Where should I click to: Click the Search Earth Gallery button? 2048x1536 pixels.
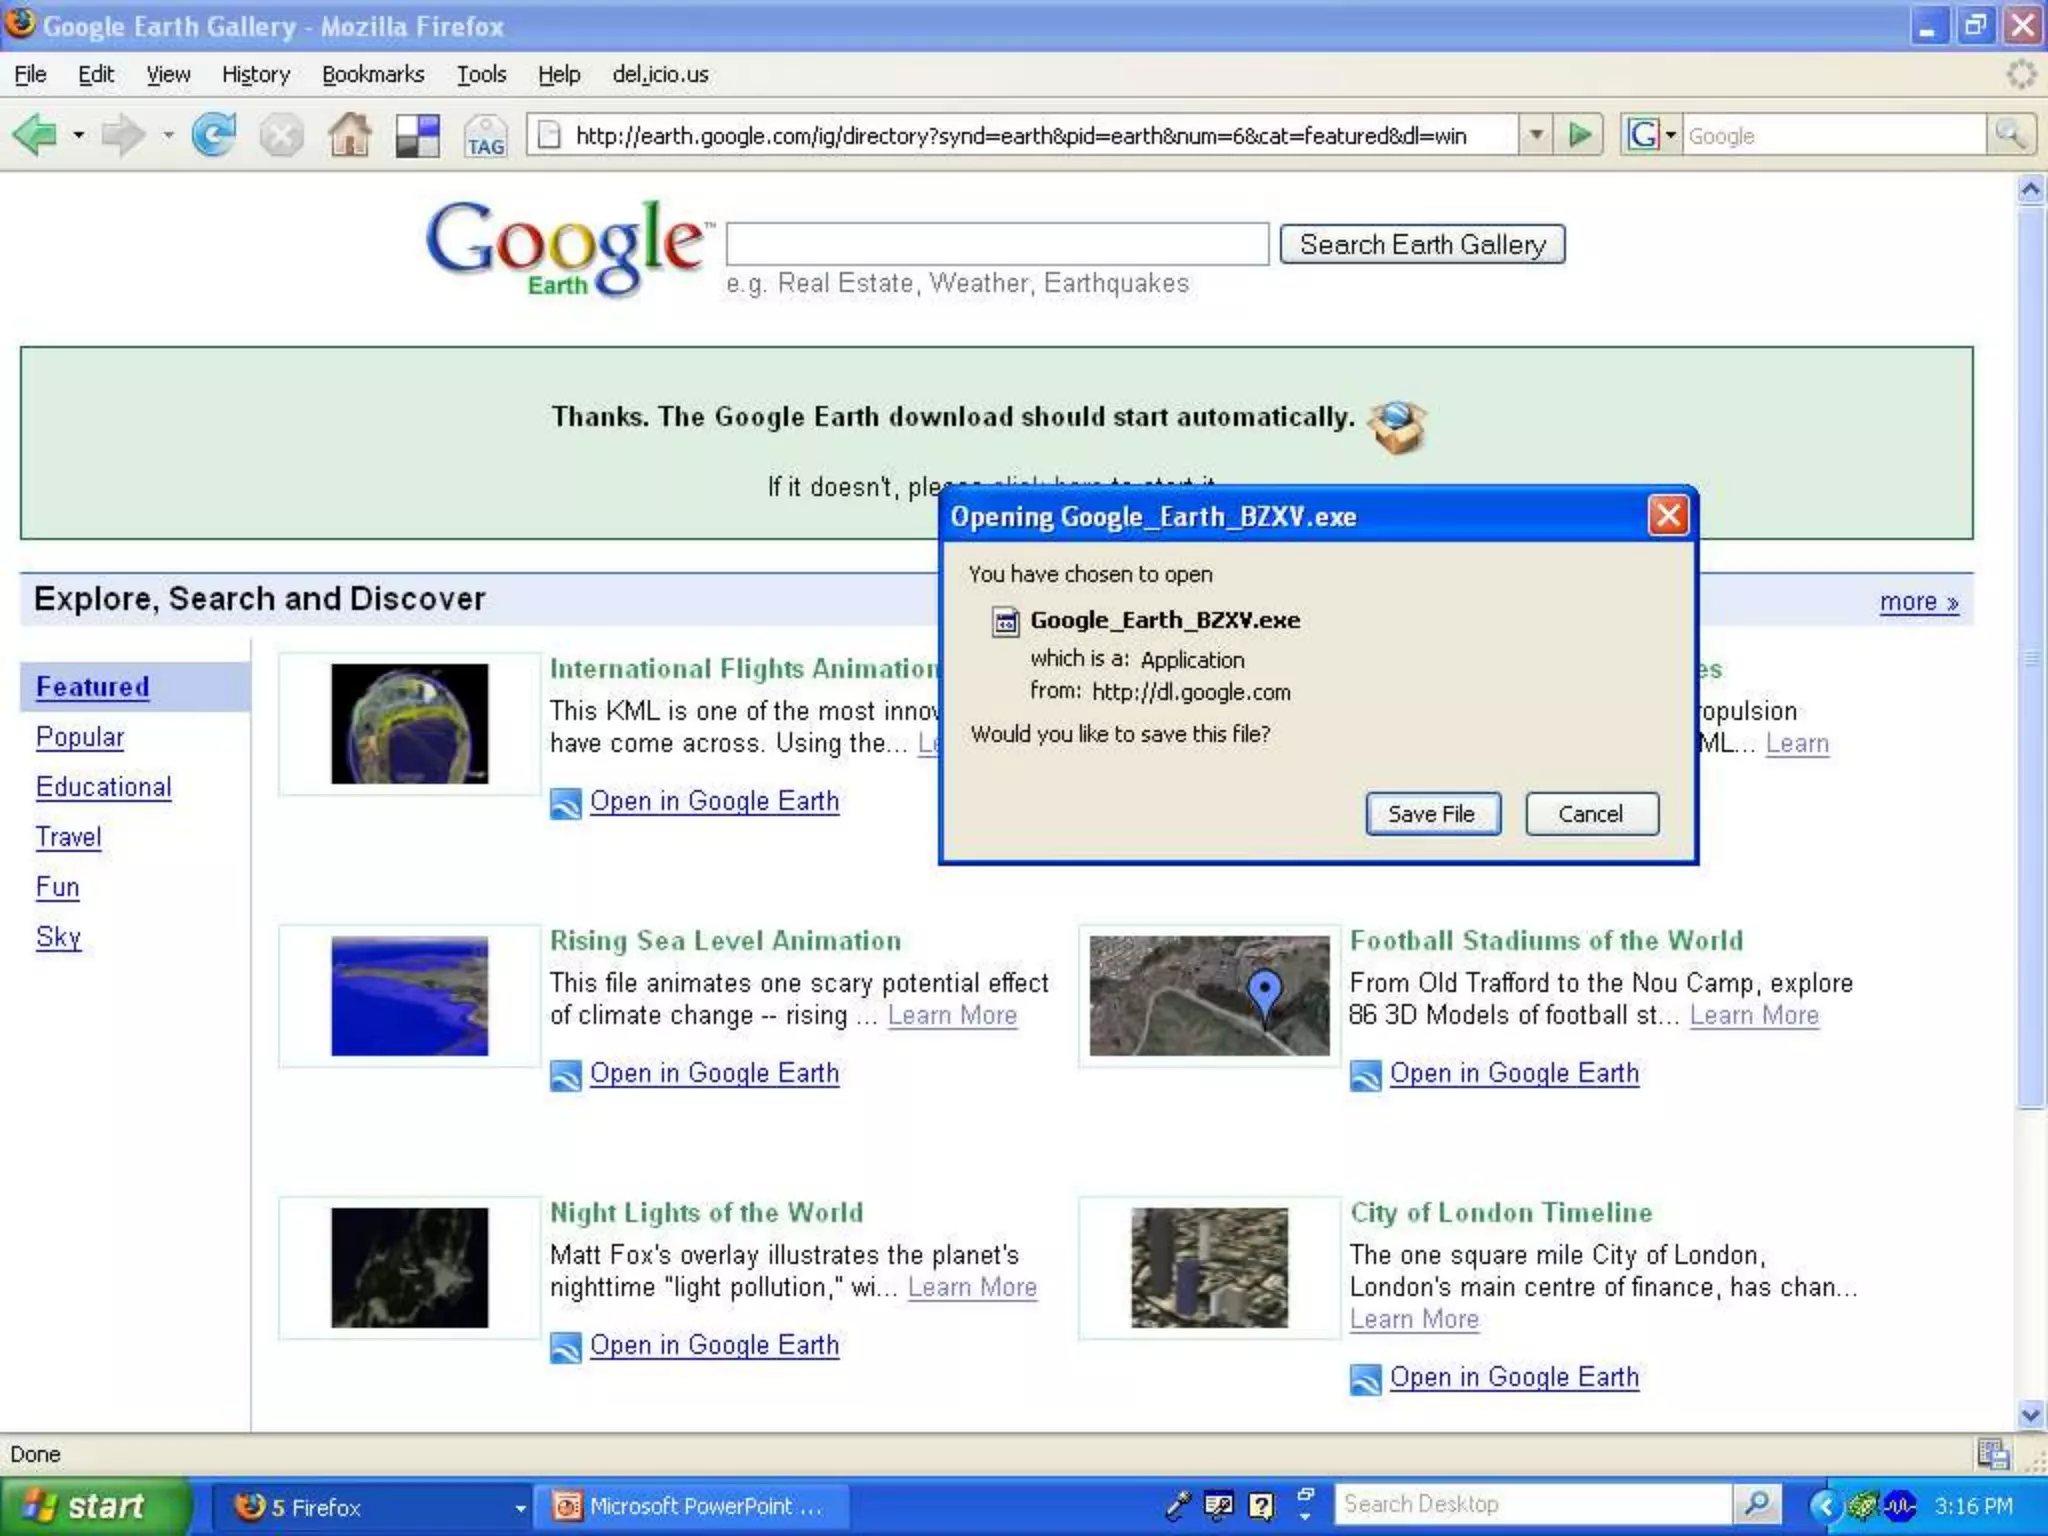(x=1422, y=244)
